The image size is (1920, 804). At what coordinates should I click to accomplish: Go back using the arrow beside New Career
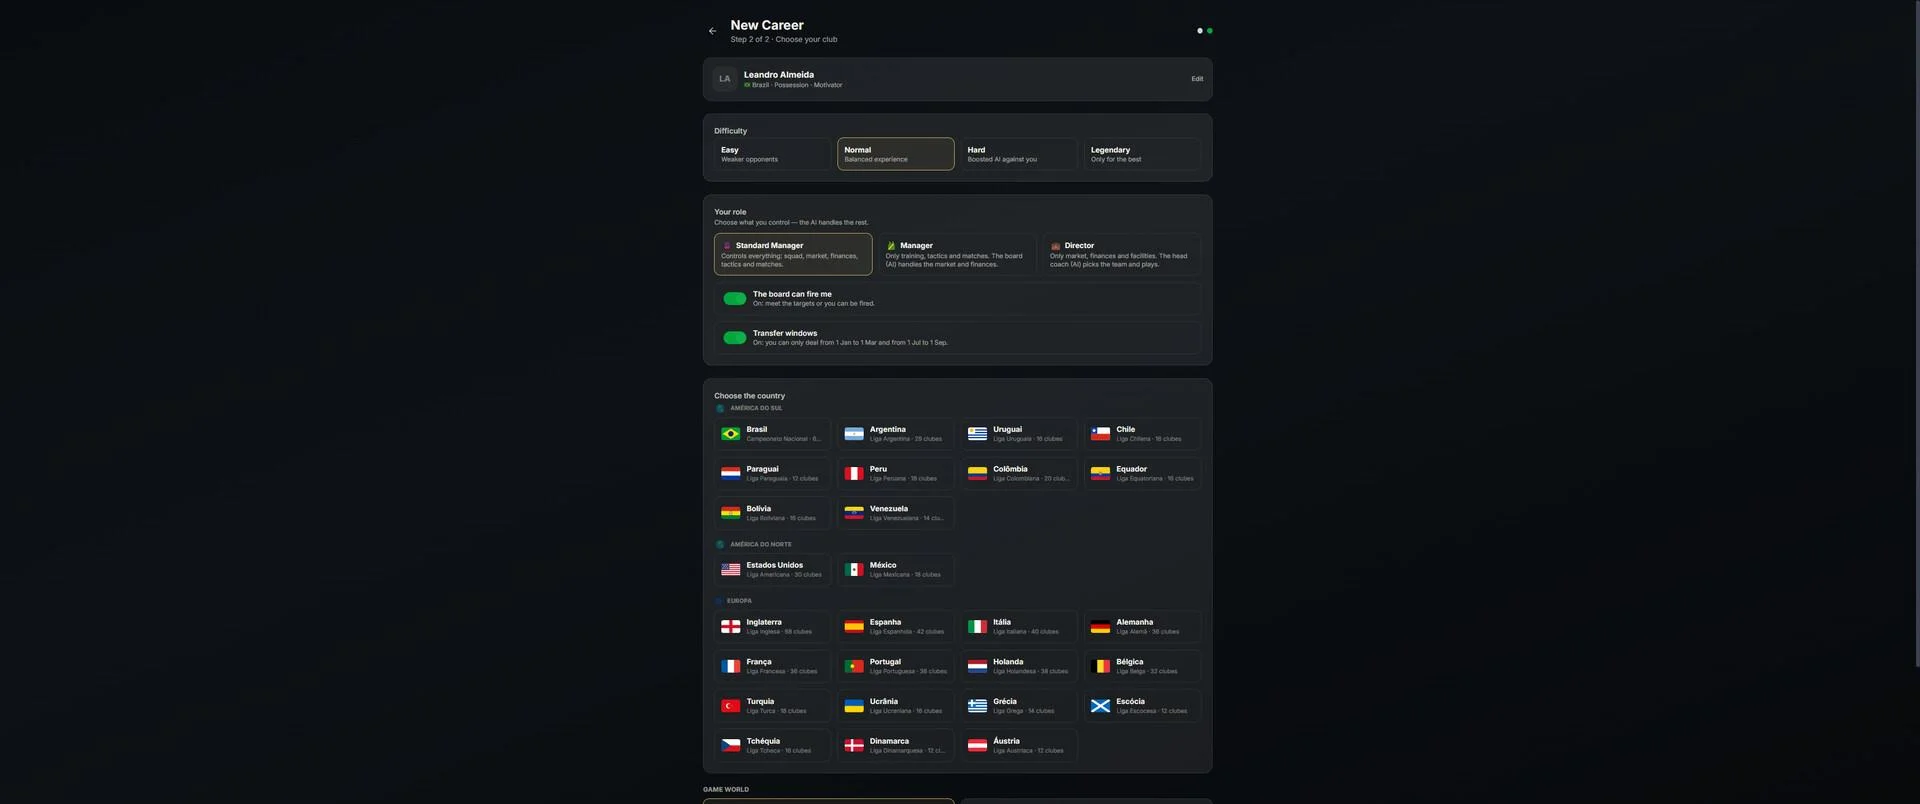point(712,31)
